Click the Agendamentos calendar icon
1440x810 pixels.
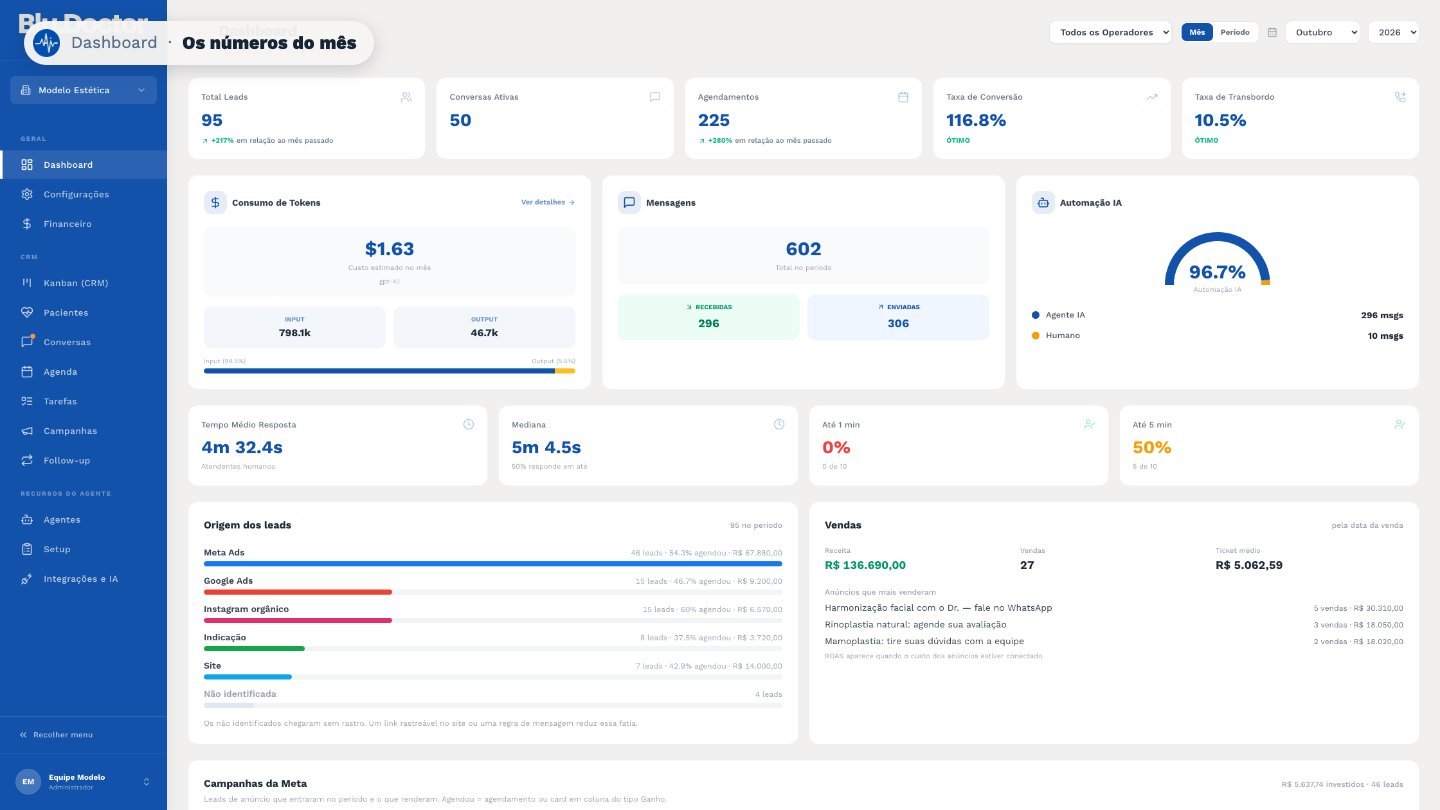click(x=903, y=97)
